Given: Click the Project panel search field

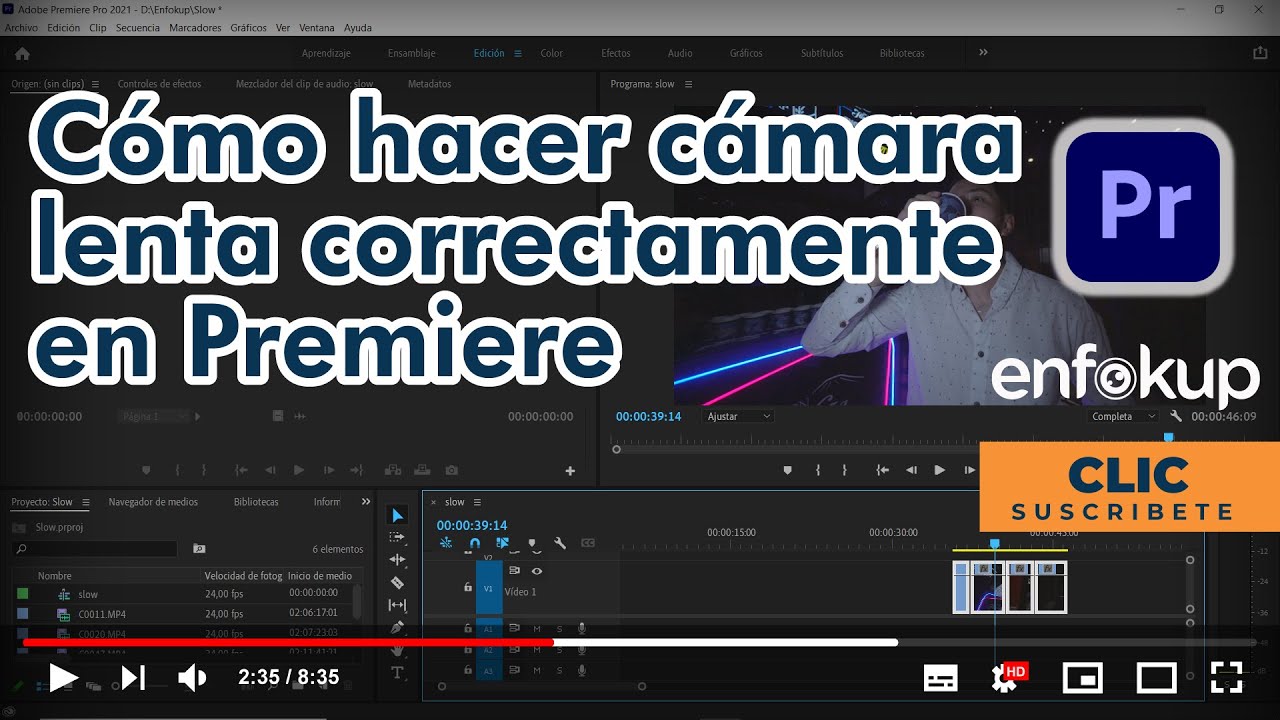Looking at the screenshot, I should tap(96, 548).
